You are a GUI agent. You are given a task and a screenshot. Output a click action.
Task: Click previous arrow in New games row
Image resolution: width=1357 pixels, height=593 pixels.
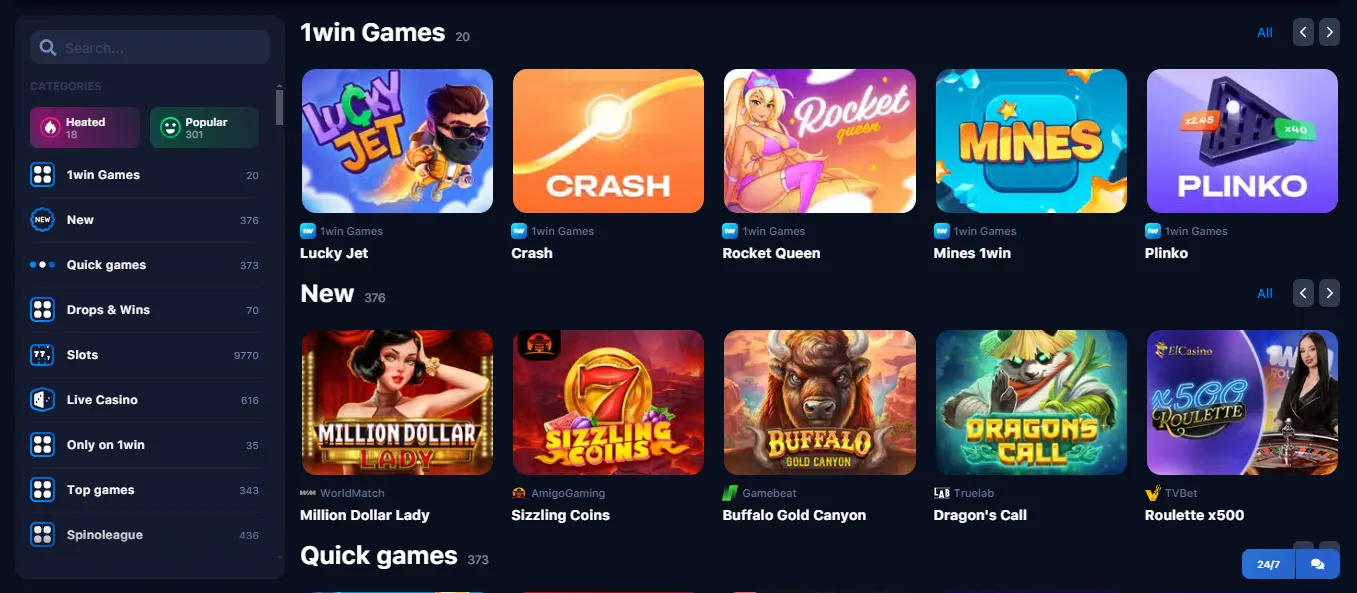1303,293
